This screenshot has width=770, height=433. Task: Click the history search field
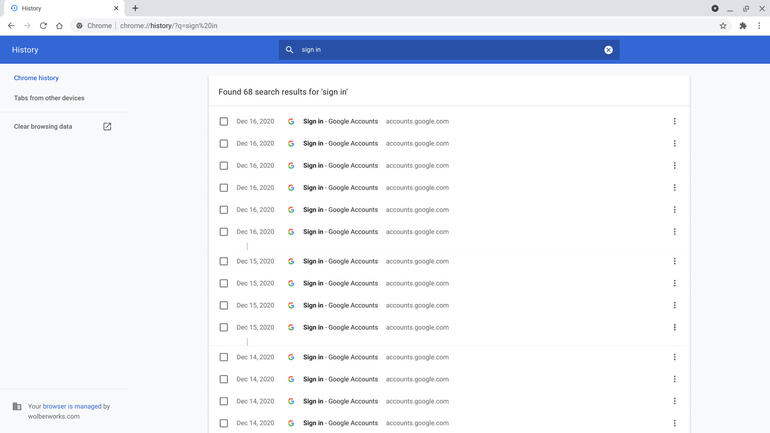pyautogui.click(x=450, y=49)
